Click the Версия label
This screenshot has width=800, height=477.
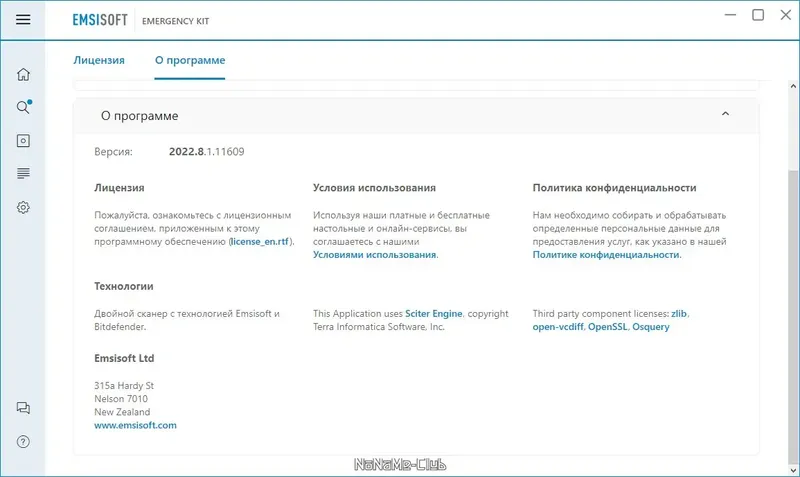point(113,152)
